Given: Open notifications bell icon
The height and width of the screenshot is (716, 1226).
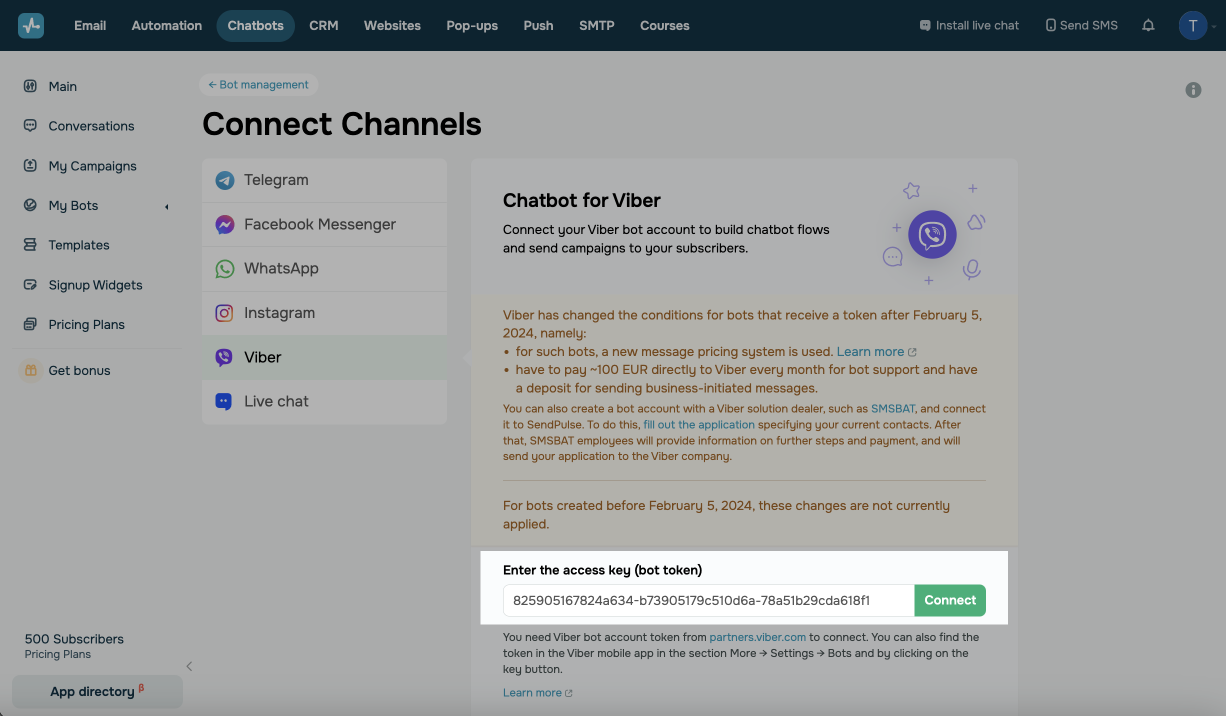Looking at the screenshot, I should click(x=1148, y=26).
